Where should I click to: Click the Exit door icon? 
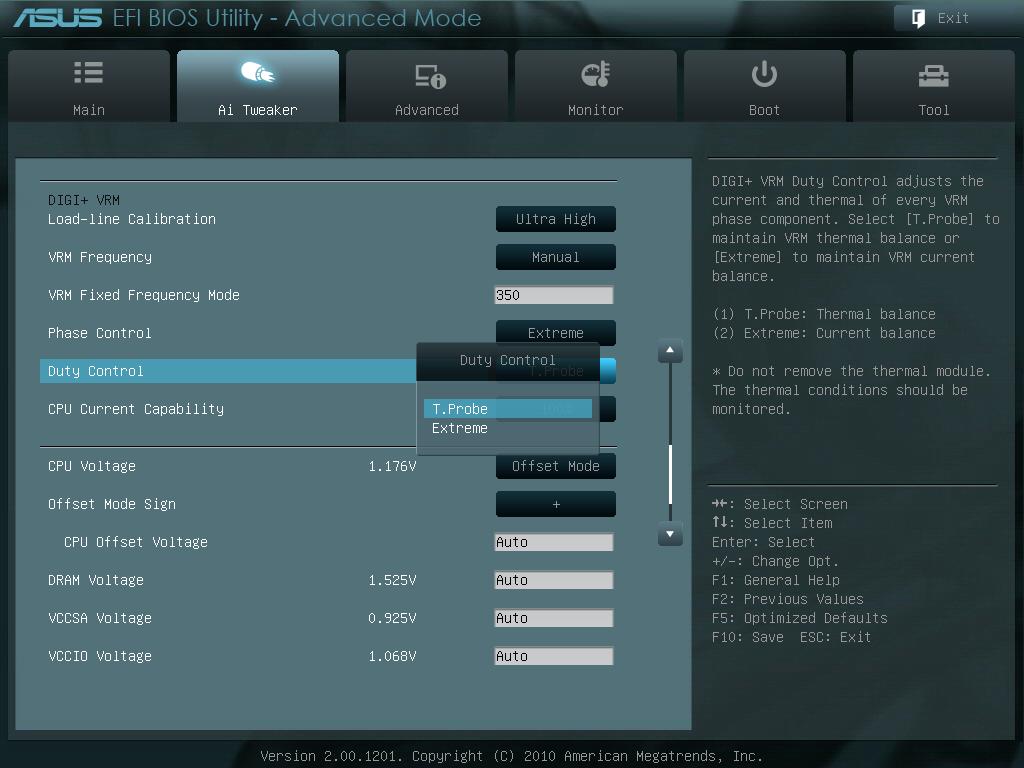click(x=918, y=18)
